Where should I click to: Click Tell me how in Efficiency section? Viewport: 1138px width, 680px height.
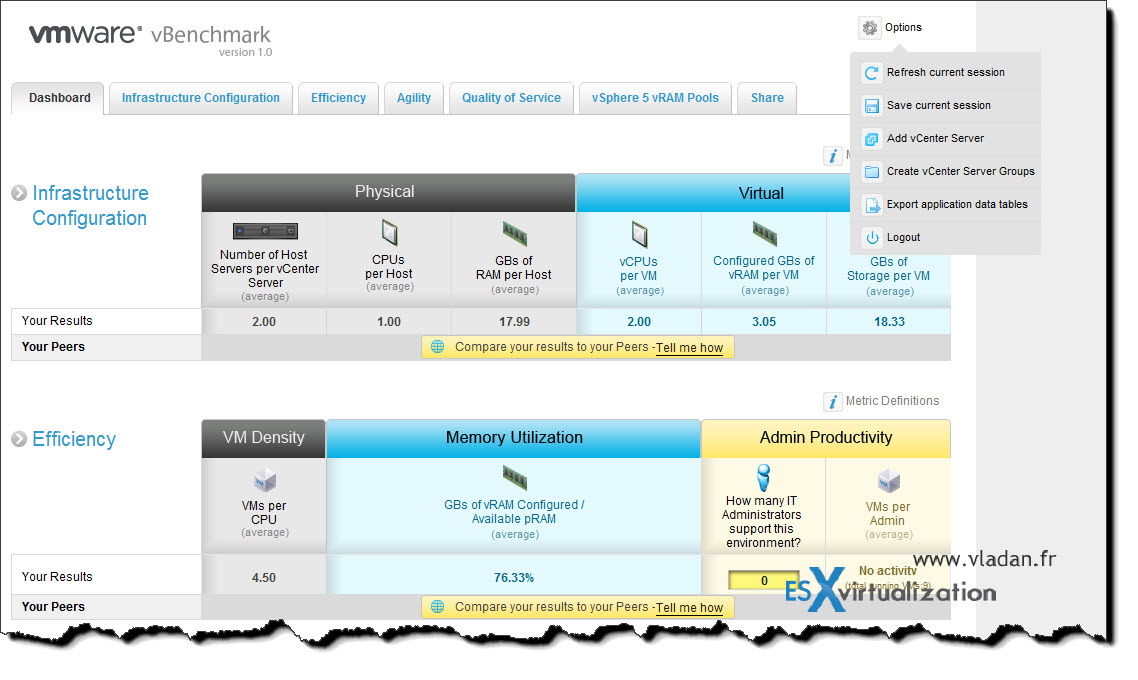[x=689, y=607]
